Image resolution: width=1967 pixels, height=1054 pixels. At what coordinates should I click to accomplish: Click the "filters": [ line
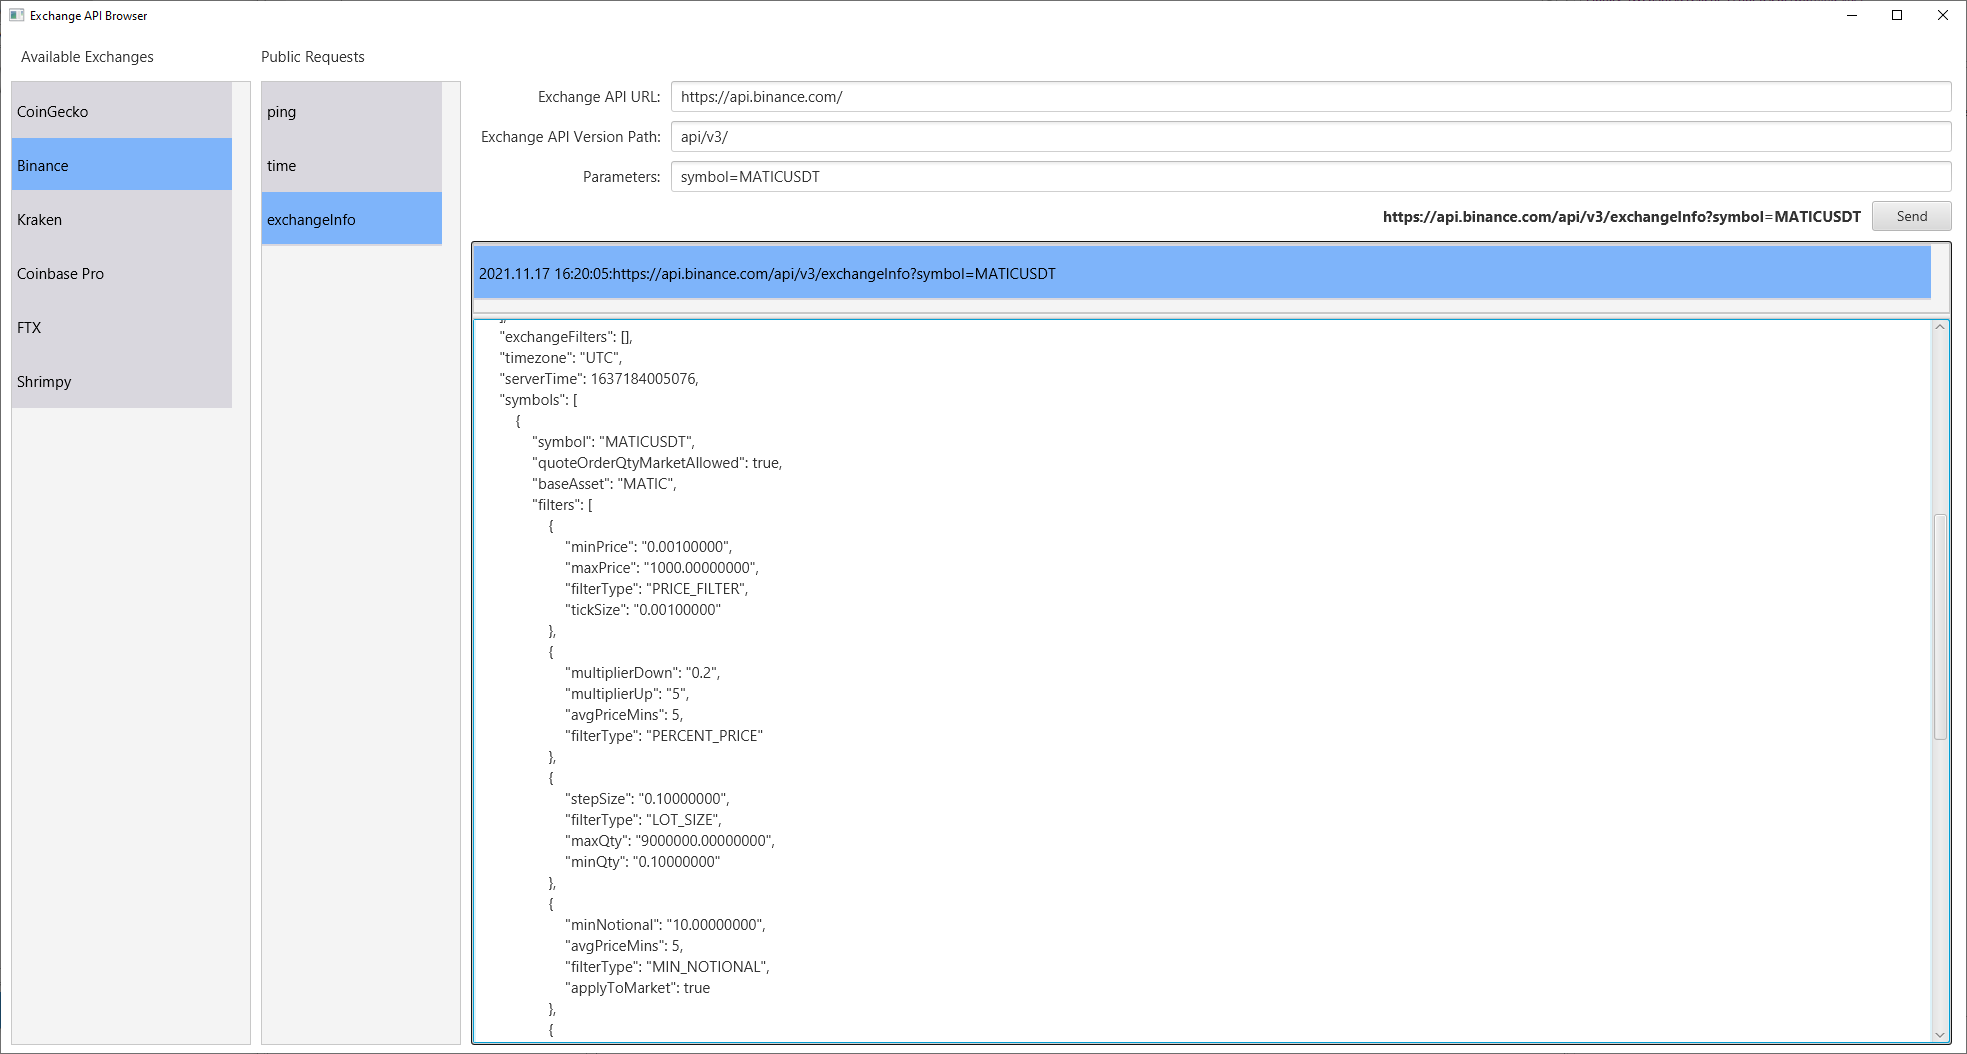coord(563,505)
